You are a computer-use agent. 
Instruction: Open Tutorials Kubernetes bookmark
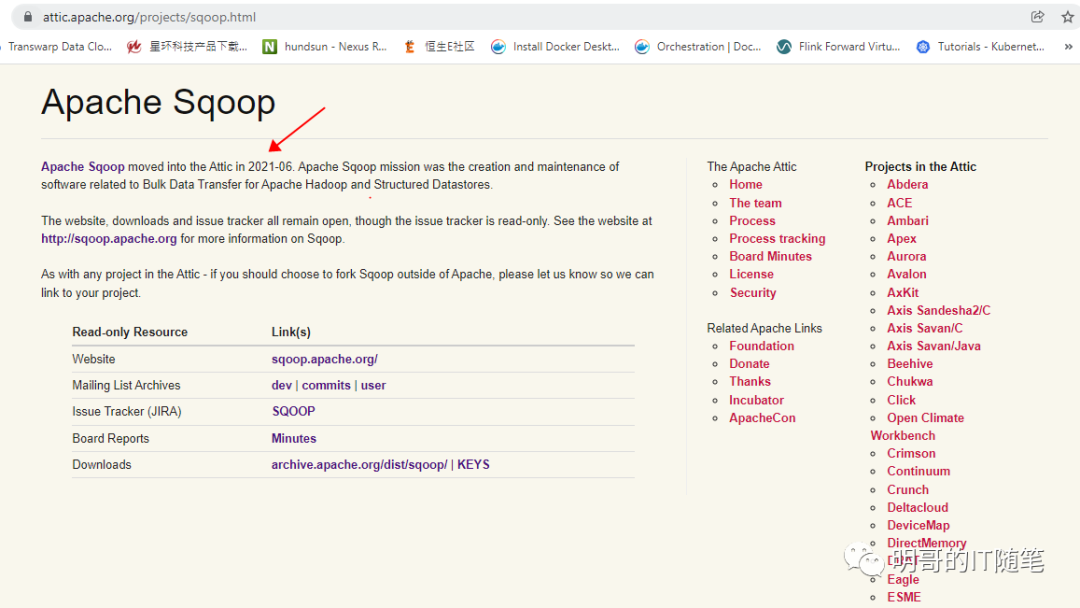(980, 47)
